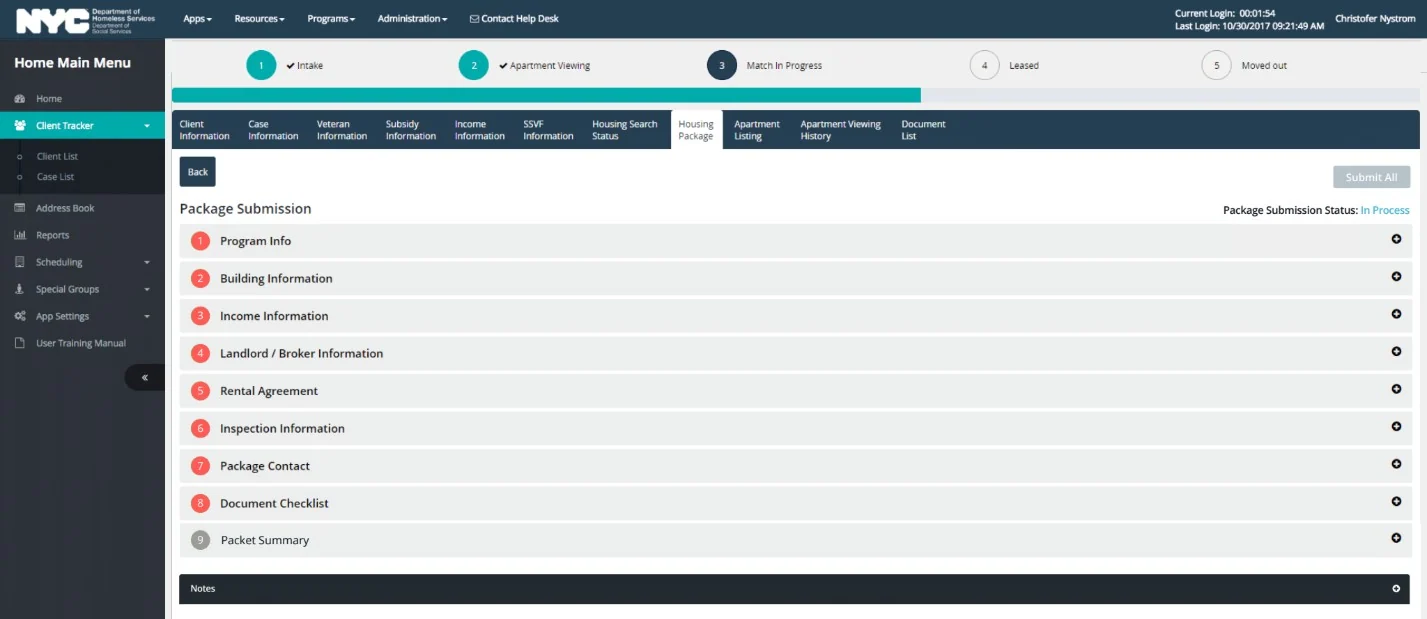This screenshot has width=1427, height=619.
Task: Click step 5 Moved out circle
Action: tap(1217, 65)
